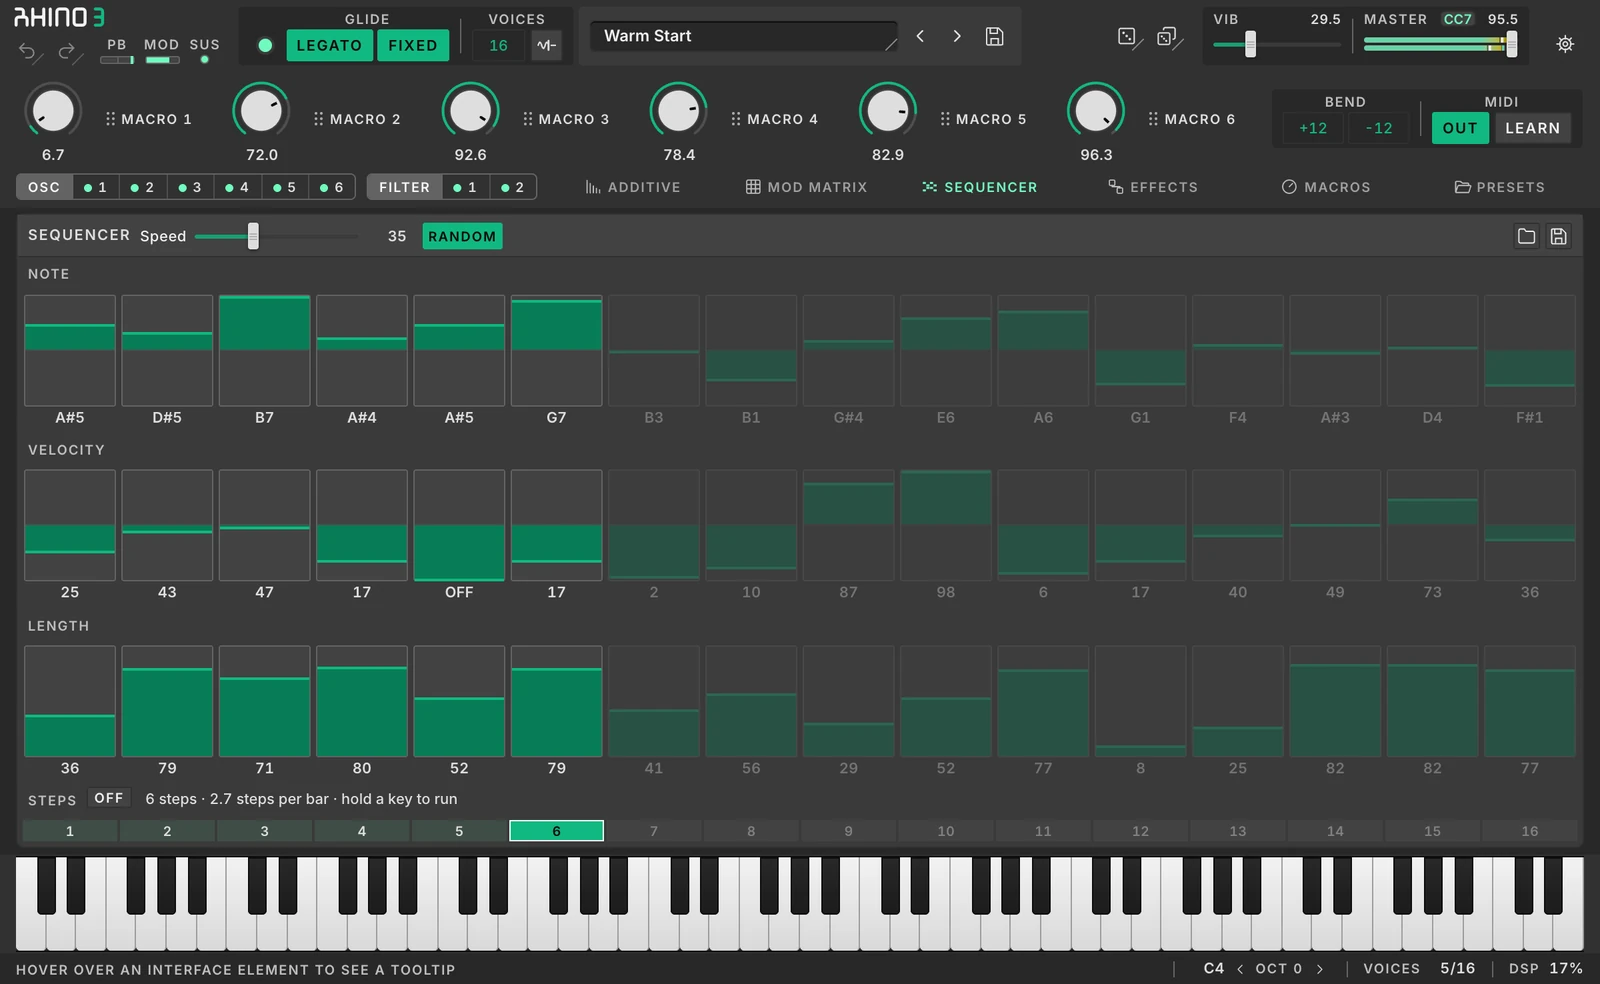1600x984 pixels.
Task: Select the OSC section button
Action: 44,187
